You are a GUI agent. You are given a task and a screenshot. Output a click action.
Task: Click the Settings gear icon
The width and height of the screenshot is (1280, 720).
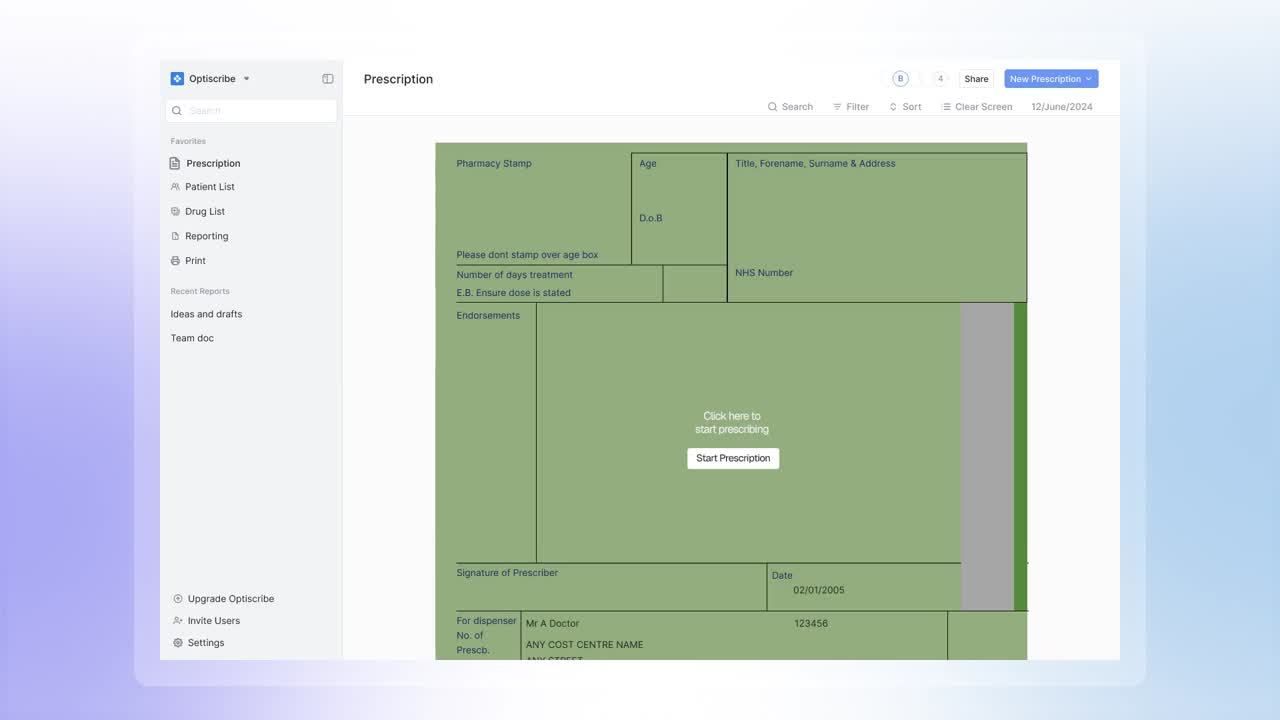pyautogui.click(x=178, y=643)
